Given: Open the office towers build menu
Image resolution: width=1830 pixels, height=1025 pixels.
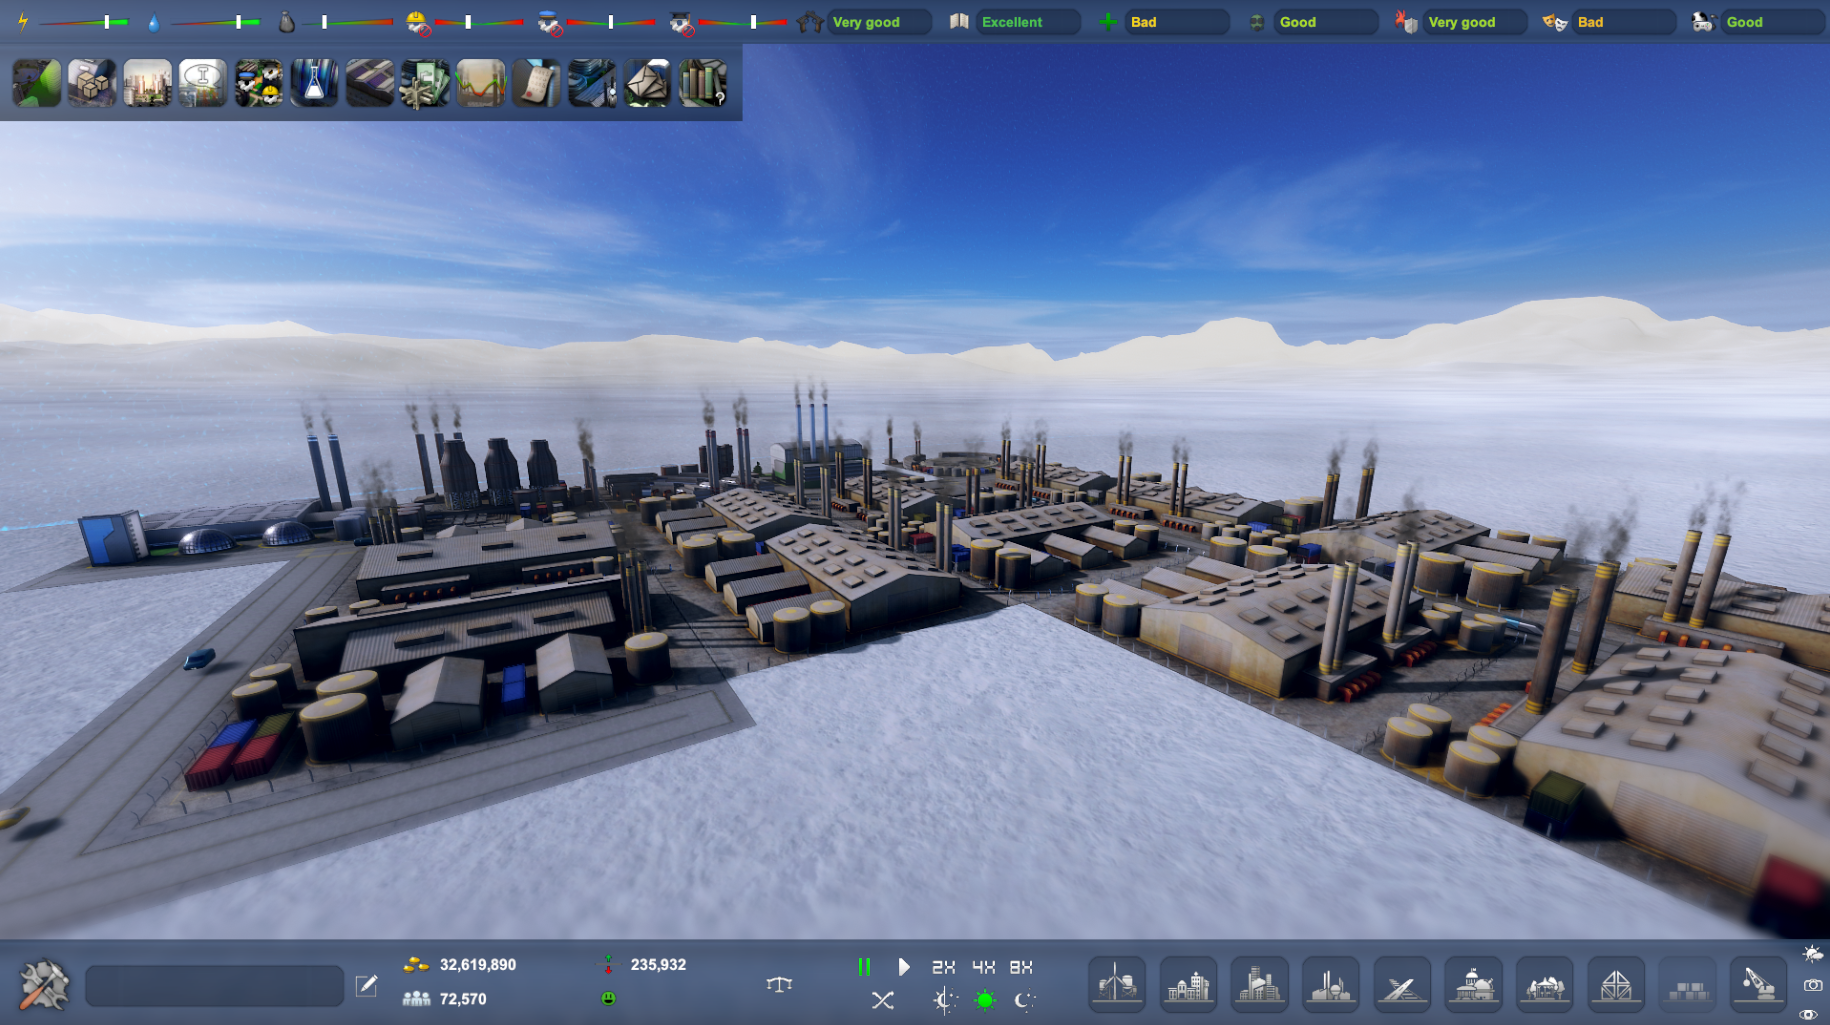Looking at the screenshot, I should 1259,984.
